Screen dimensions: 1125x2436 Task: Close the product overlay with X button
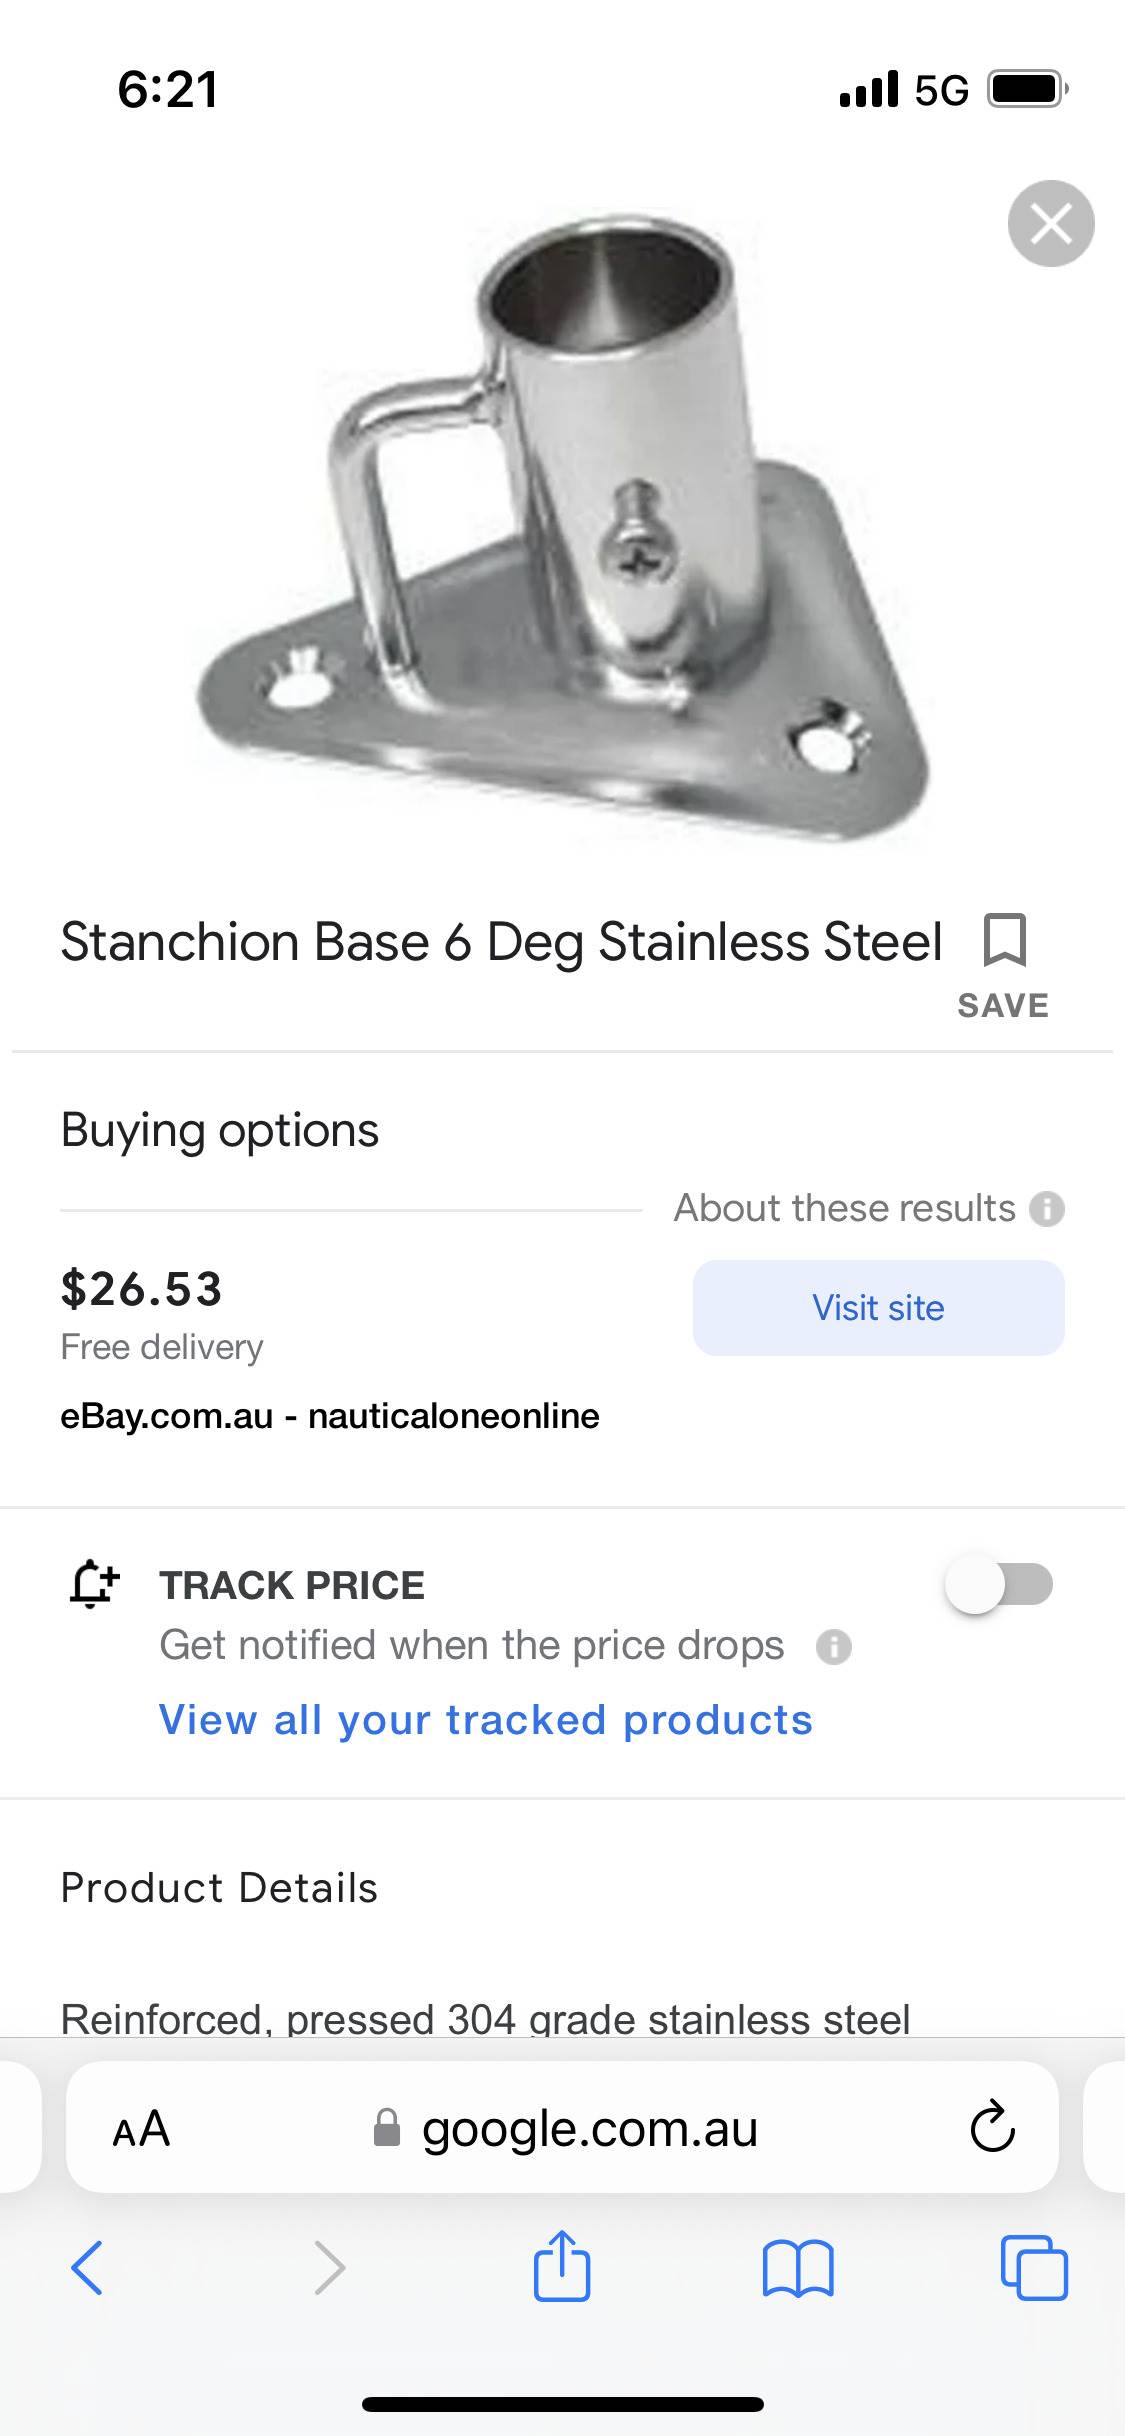click(1050, 223)
